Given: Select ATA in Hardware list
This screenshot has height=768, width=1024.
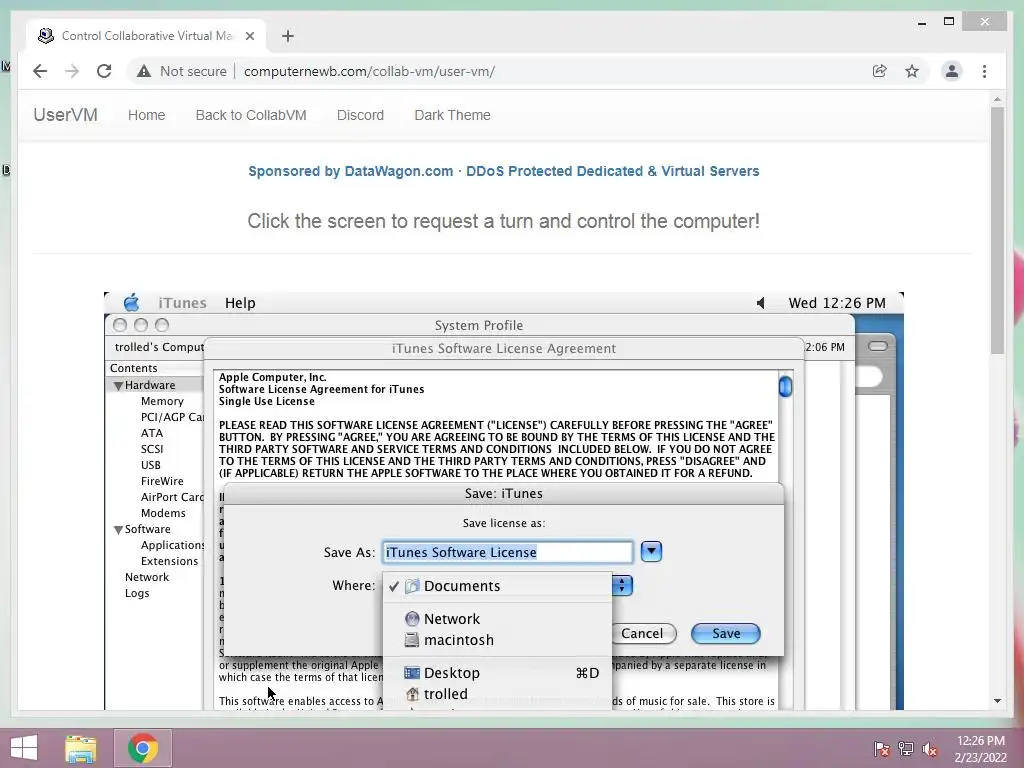Looking at the screenshot, I should pyautogui.click(x=152, y=433).
